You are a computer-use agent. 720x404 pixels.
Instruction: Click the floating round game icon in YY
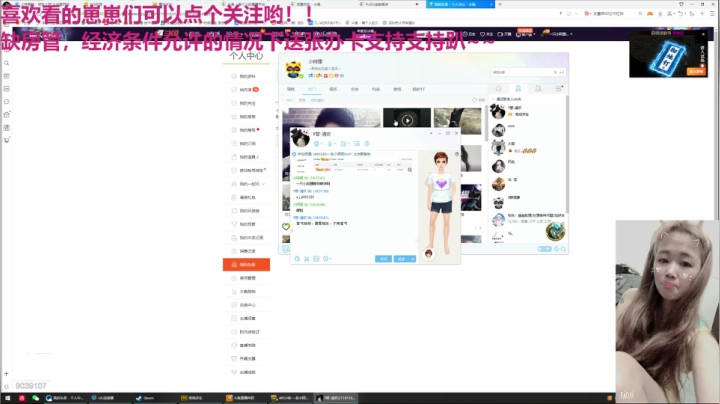coord(555,231)
